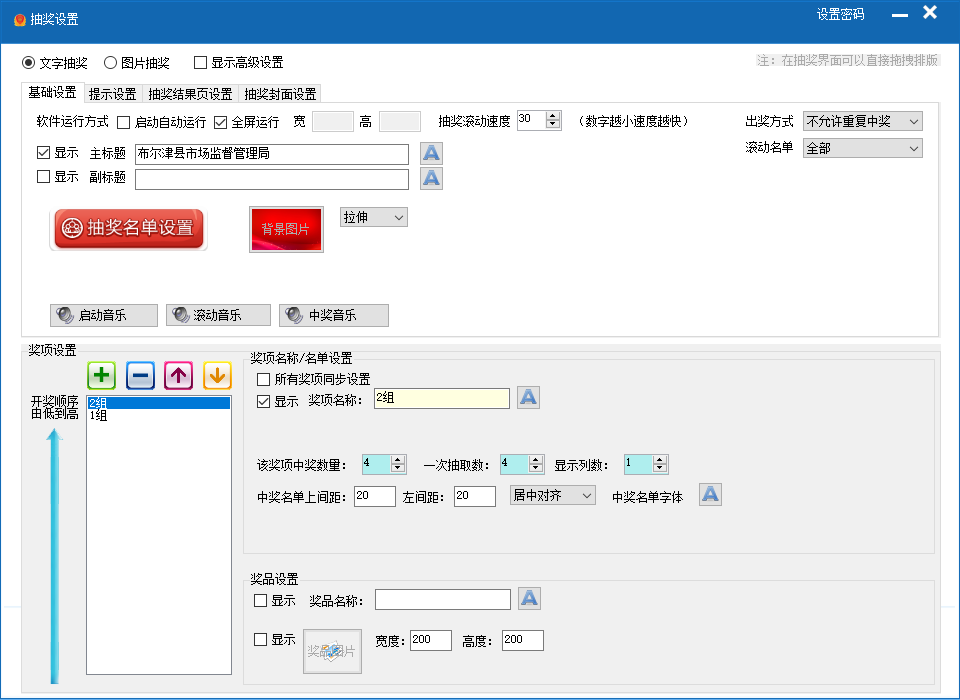Image resolution: width=960 pixels, height=700 pixels.
Task: Switch to the 提示设置 tab
Action: click(112, 94)
